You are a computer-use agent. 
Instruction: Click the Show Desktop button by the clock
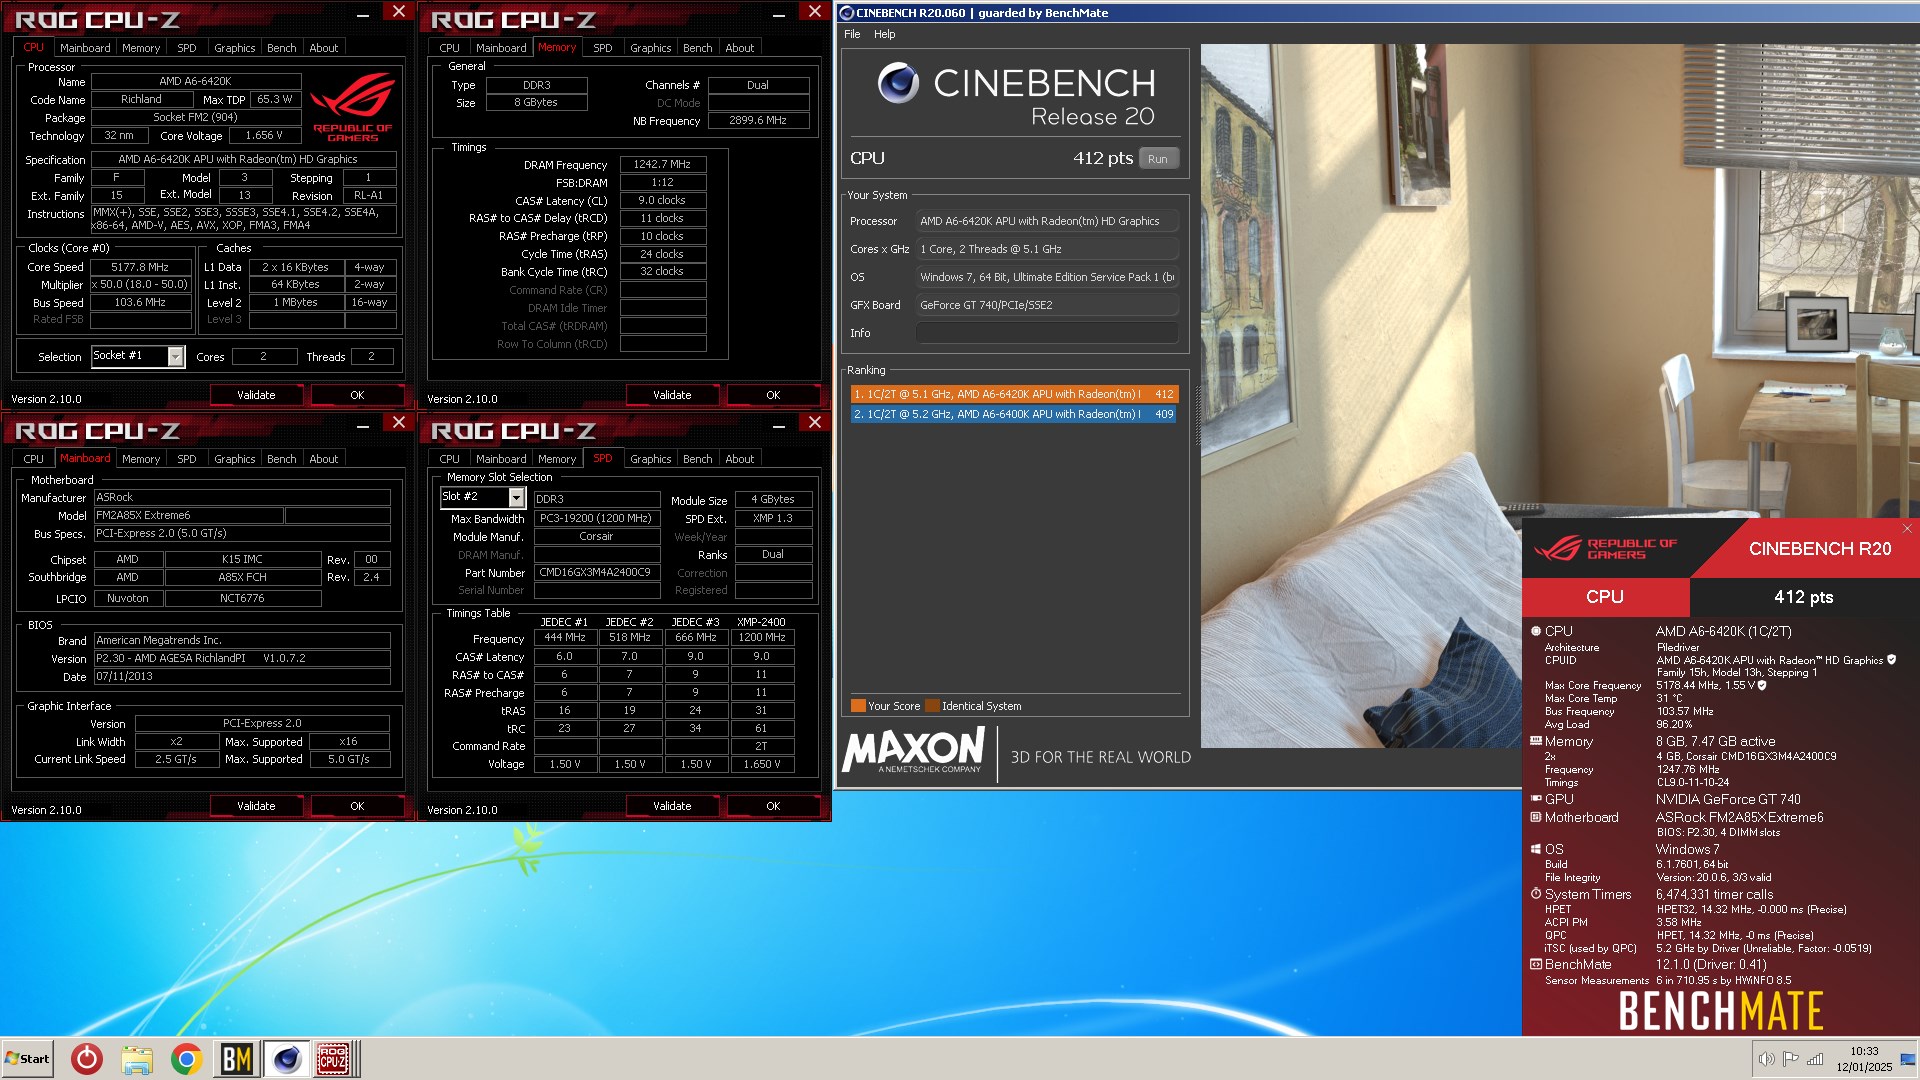tap(1908, 1059)
